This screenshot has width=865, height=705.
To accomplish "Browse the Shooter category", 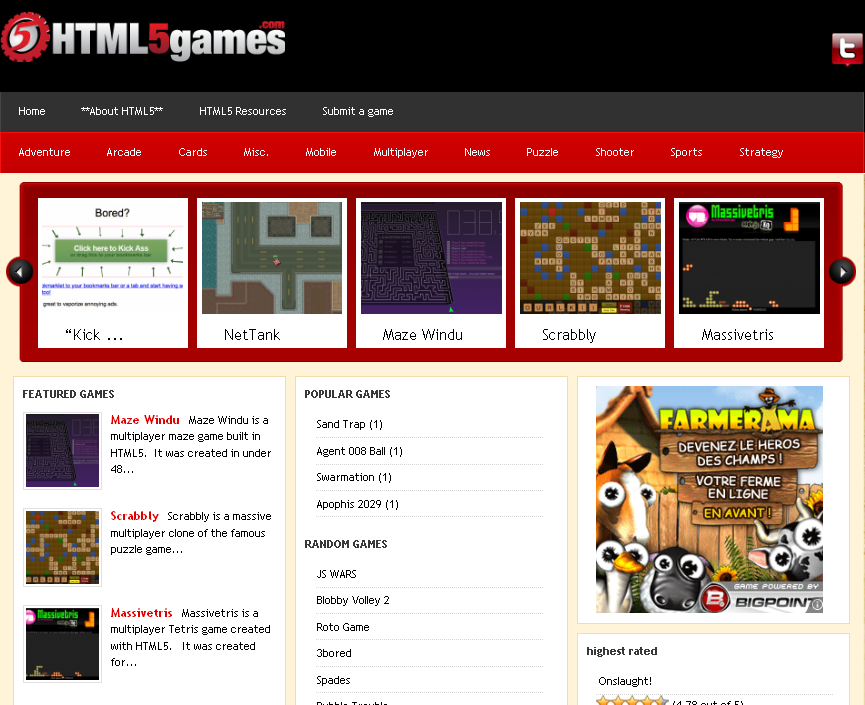I will (615, 152).
